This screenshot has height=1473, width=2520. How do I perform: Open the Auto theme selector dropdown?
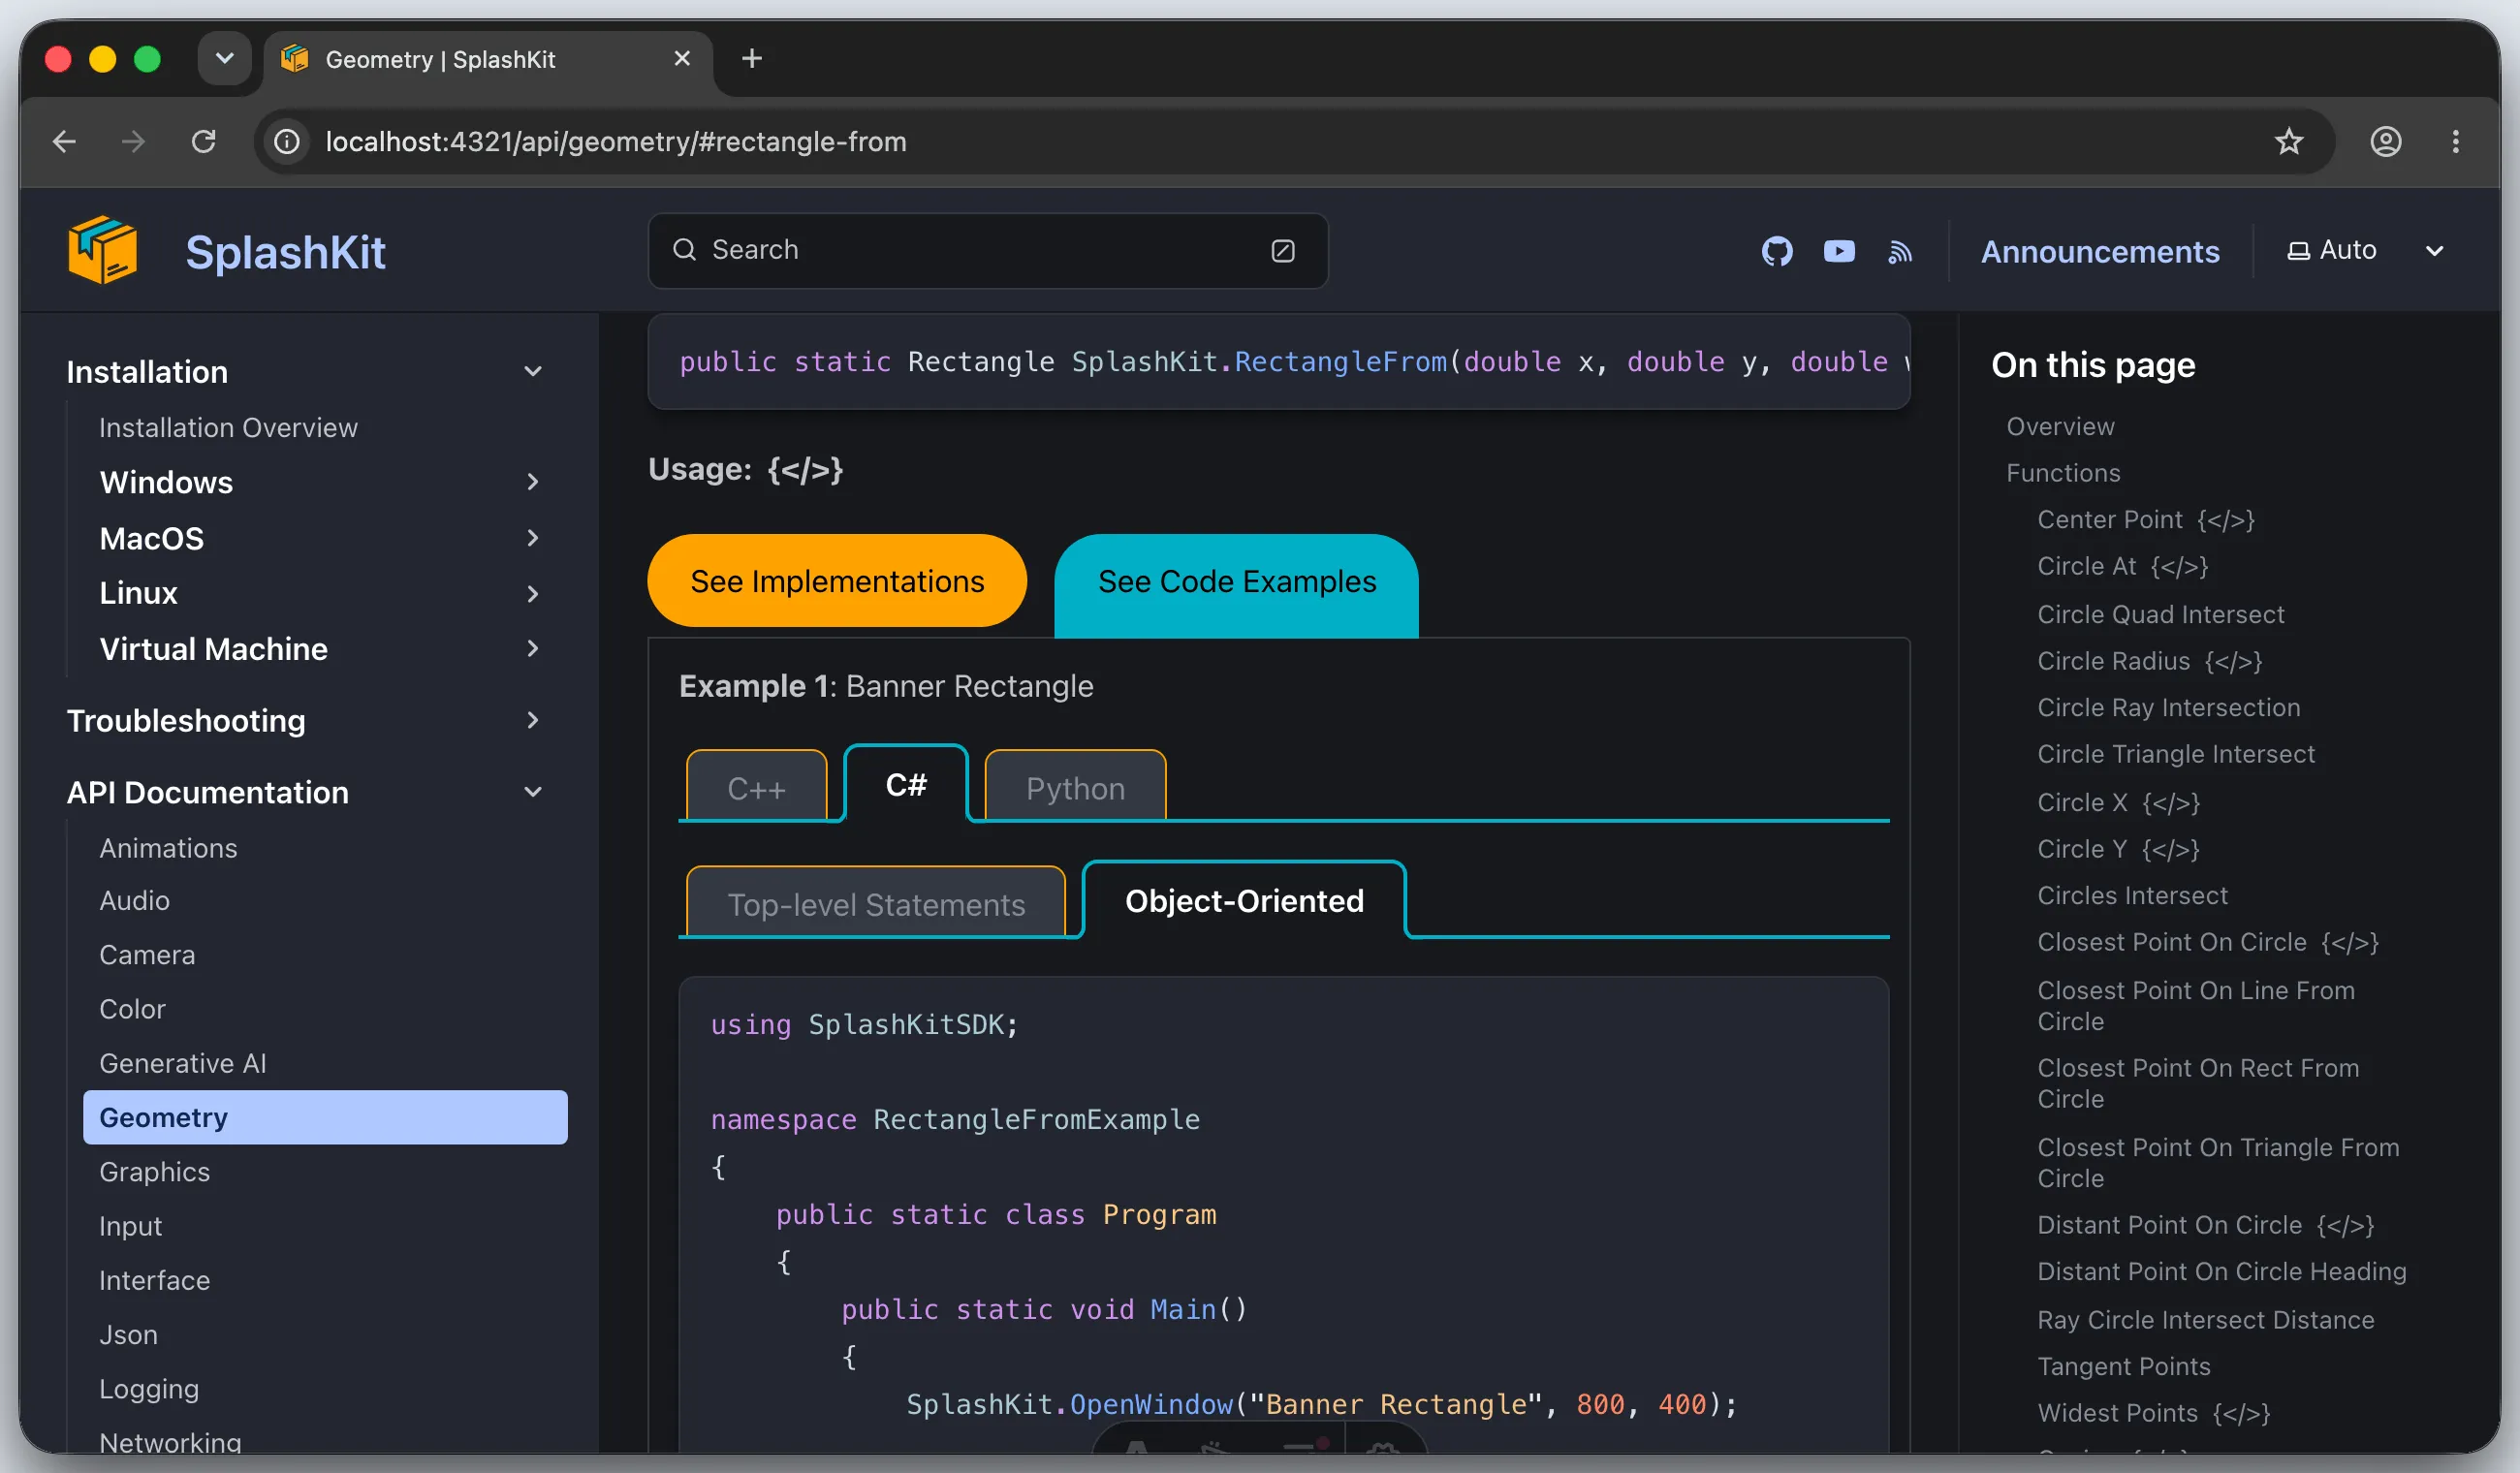(2365, 250)
